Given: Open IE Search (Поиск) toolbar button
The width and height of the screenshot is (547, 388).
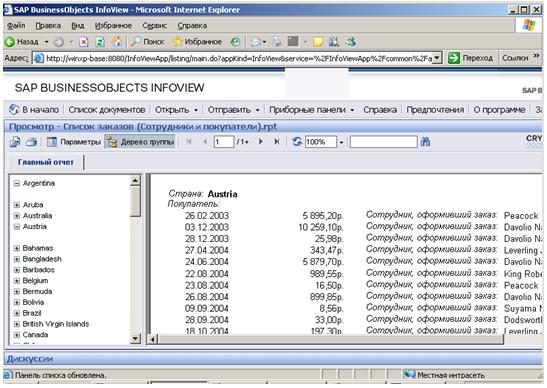Looking at the screenshot, I should [147, 42].
